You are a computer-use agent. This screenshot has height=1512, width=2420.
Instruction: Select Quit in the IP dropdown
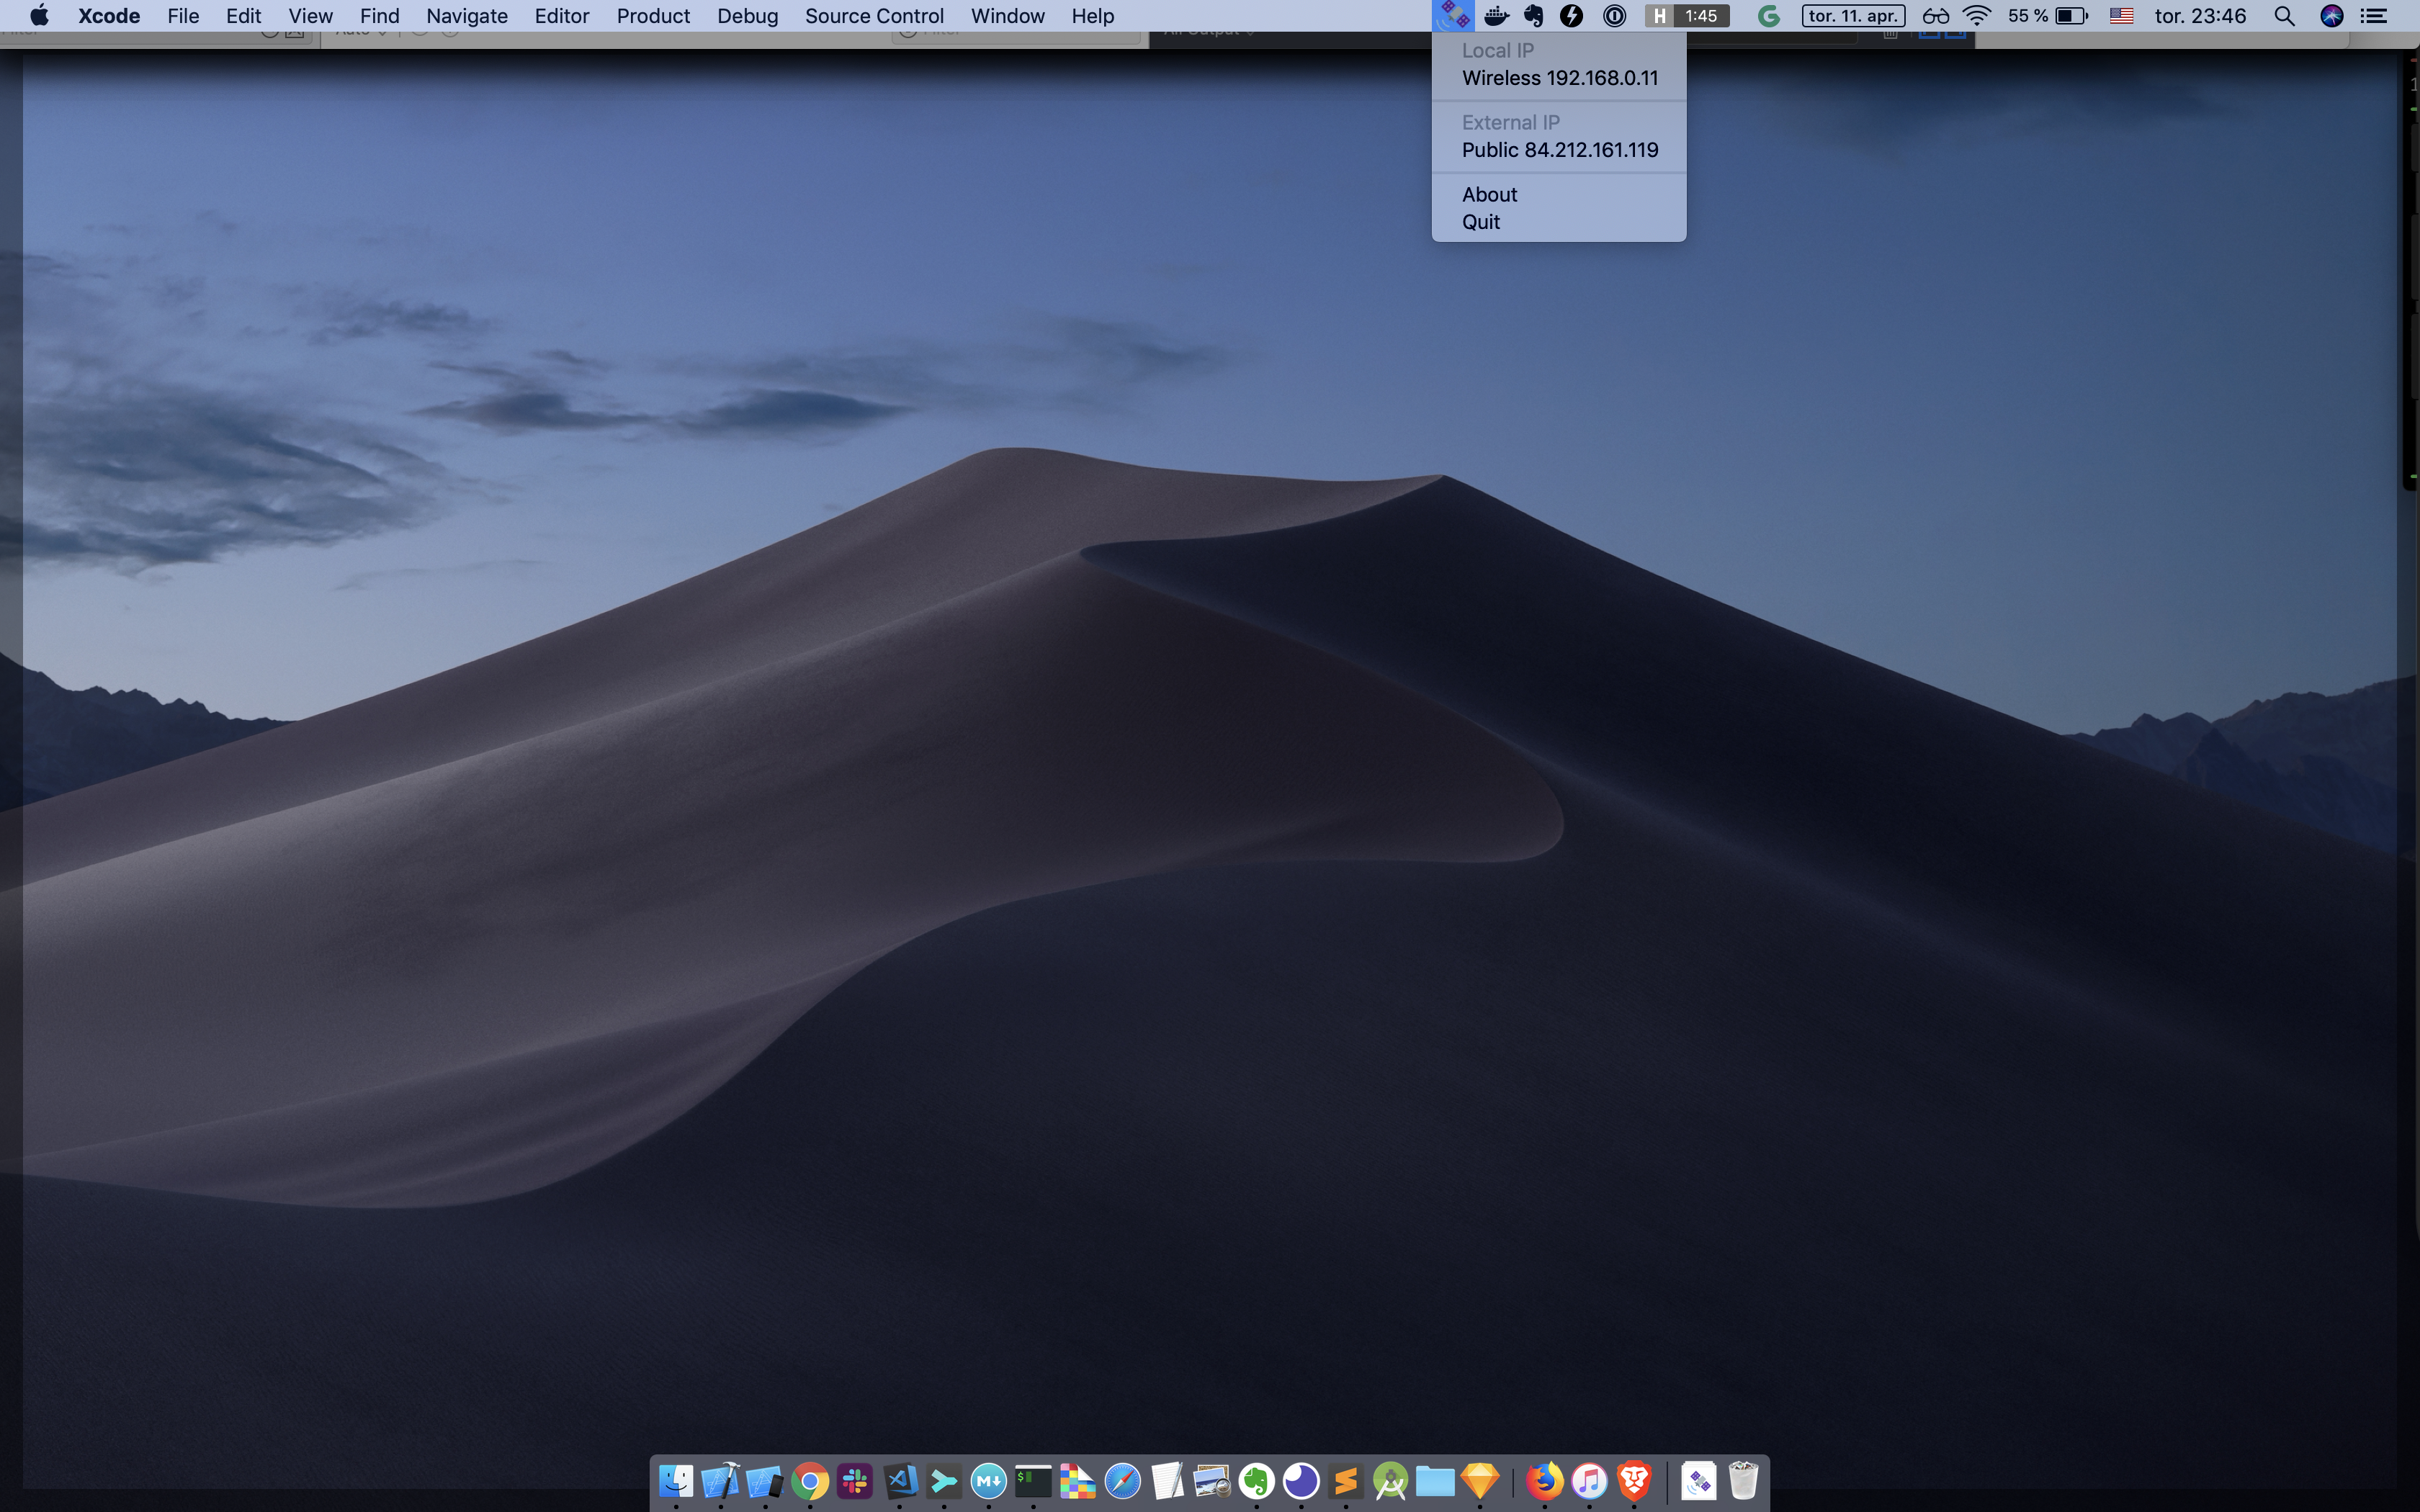pyautogui.click(x=1481, y=222)
